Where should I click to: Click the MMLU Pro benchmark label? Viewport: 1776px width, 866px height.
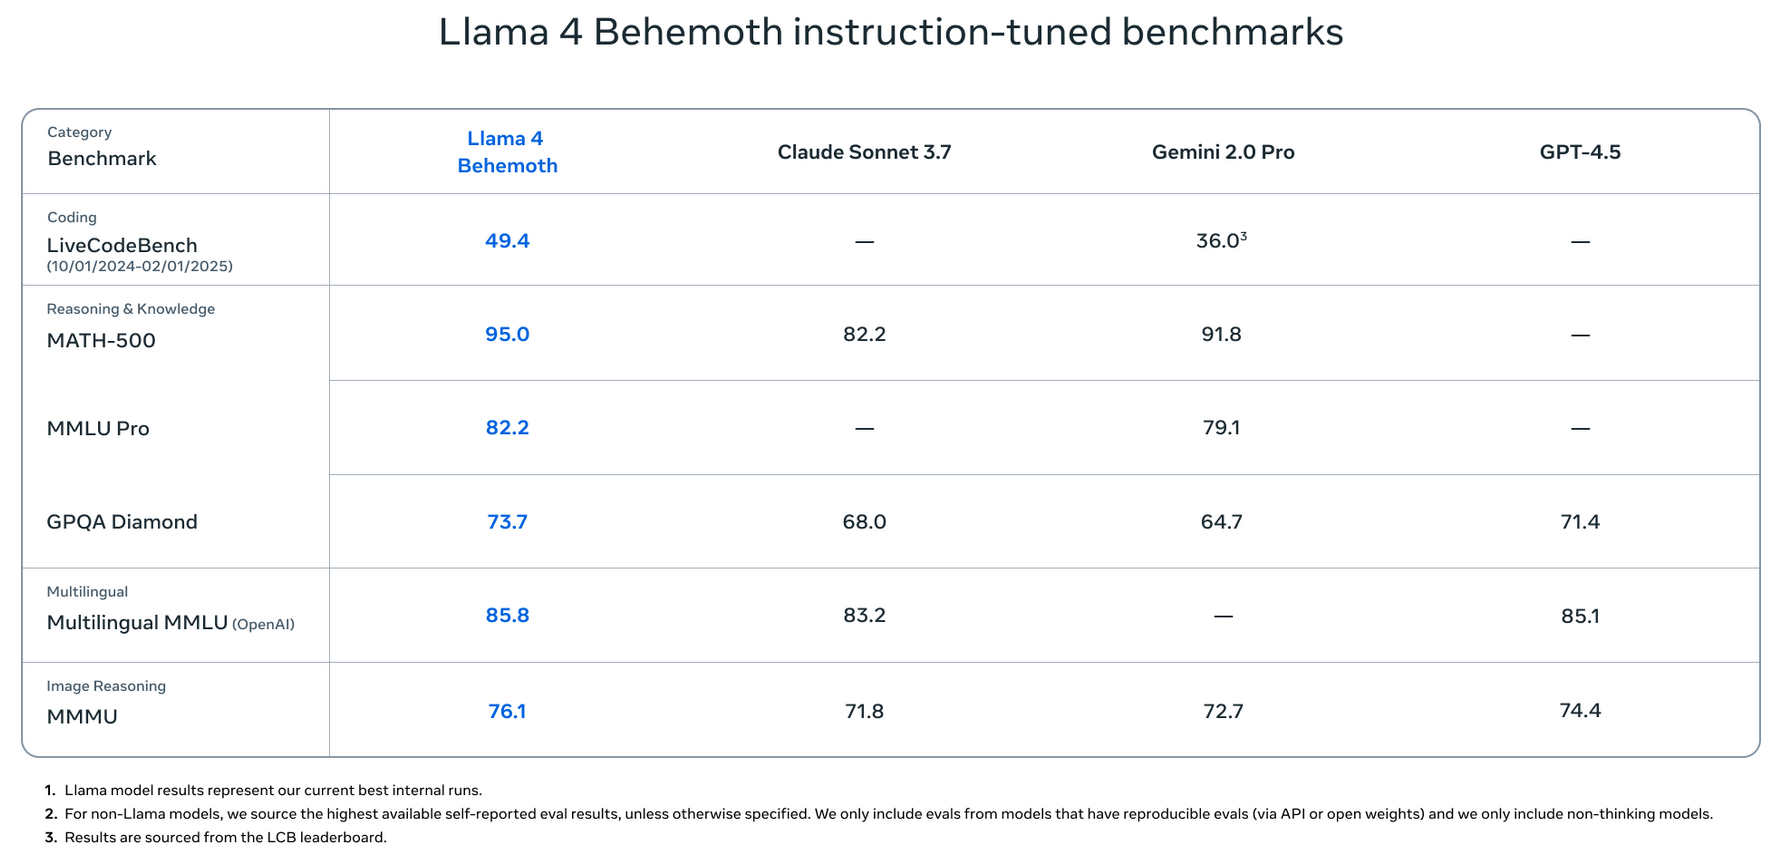coord(98,428)
